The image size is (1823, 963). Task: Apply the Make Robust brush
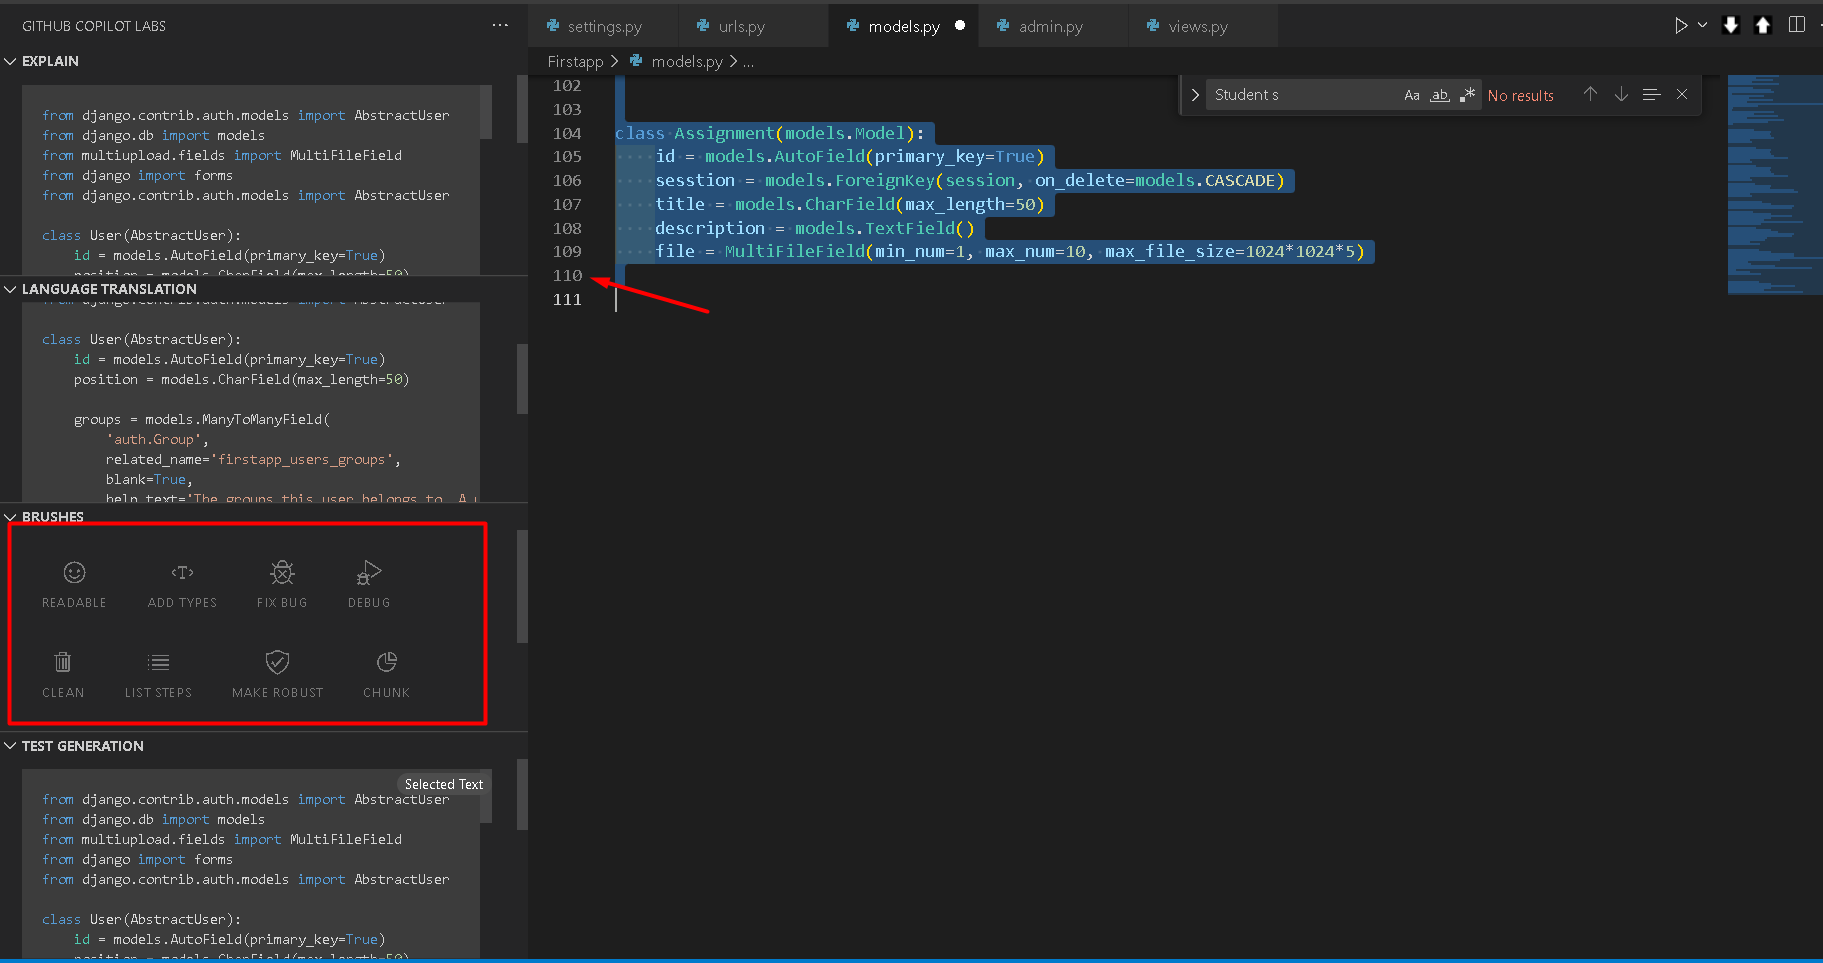pos(278,675)
